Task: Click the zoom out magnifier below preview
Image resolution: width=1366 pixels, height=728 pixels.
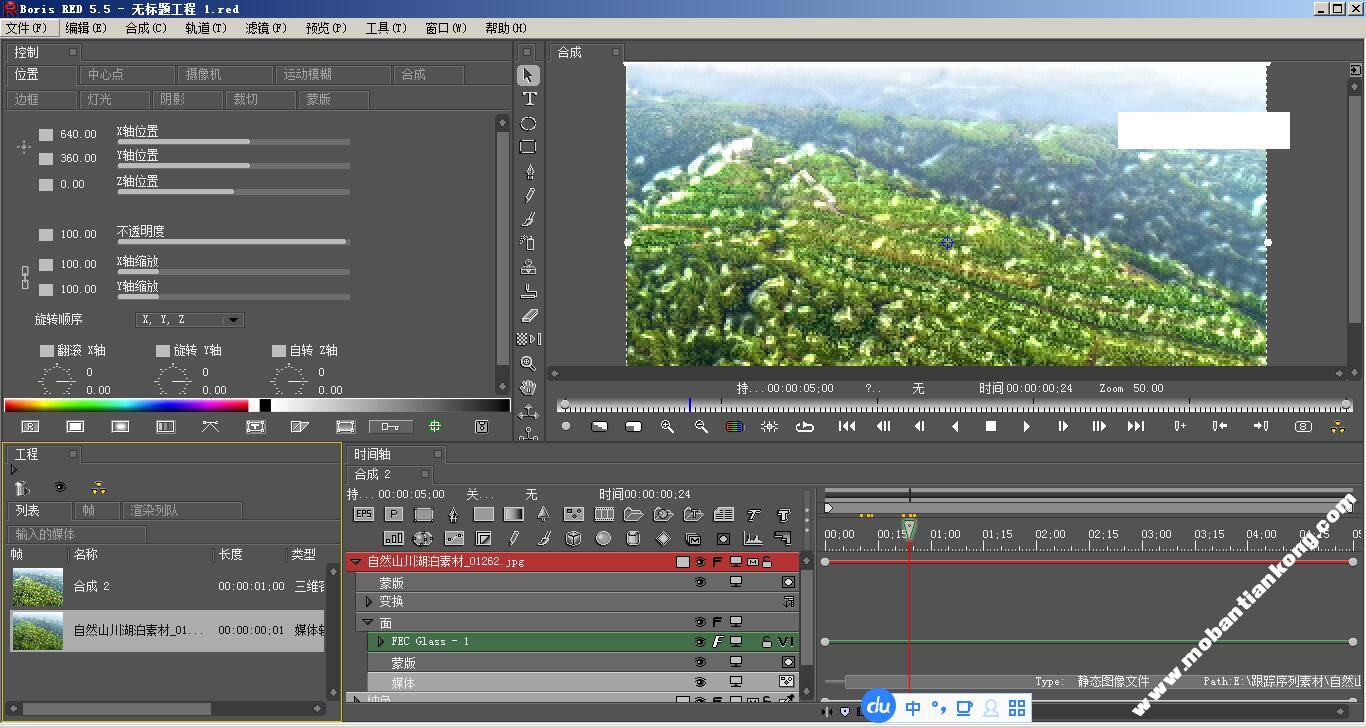Action: (x=701, y=426)
